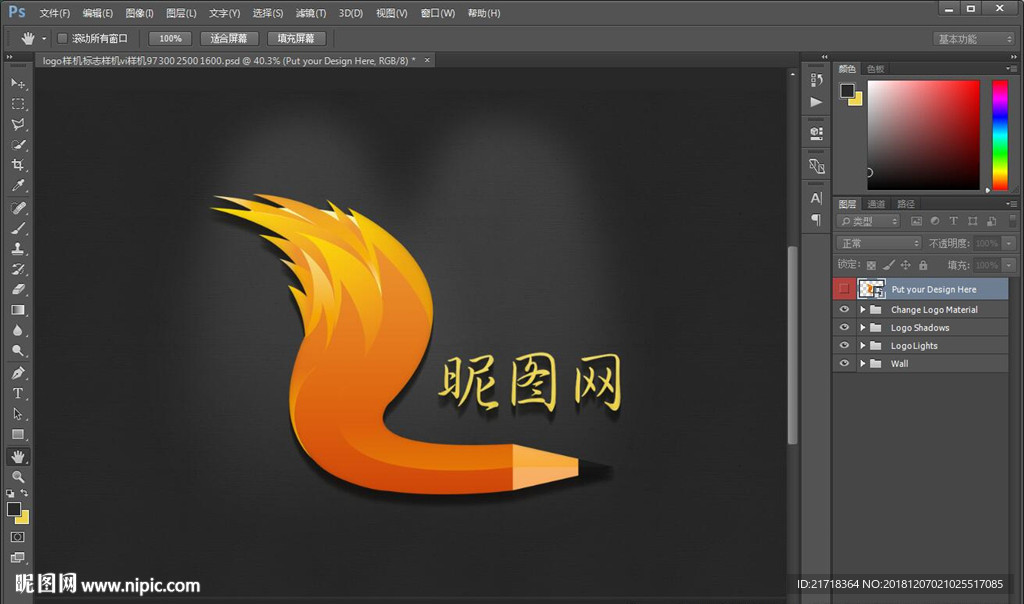The image size is (1024, 604).
Task: Open the History panel icon
Action: [816, 80]
